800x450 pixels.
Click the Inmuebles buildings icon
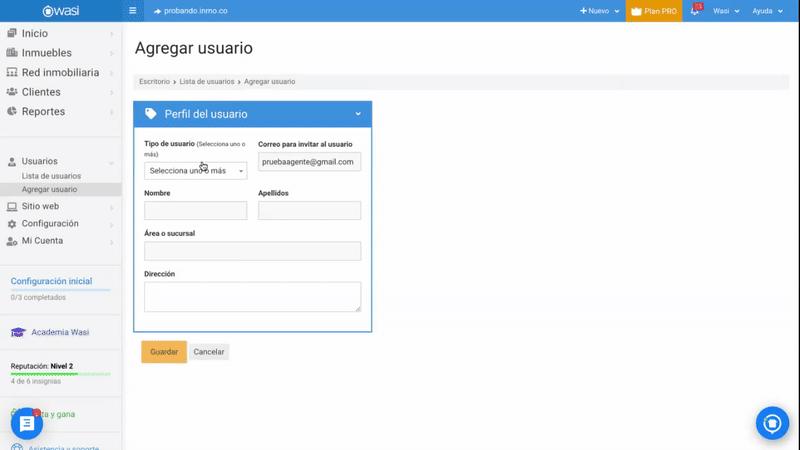click(11, 52)
